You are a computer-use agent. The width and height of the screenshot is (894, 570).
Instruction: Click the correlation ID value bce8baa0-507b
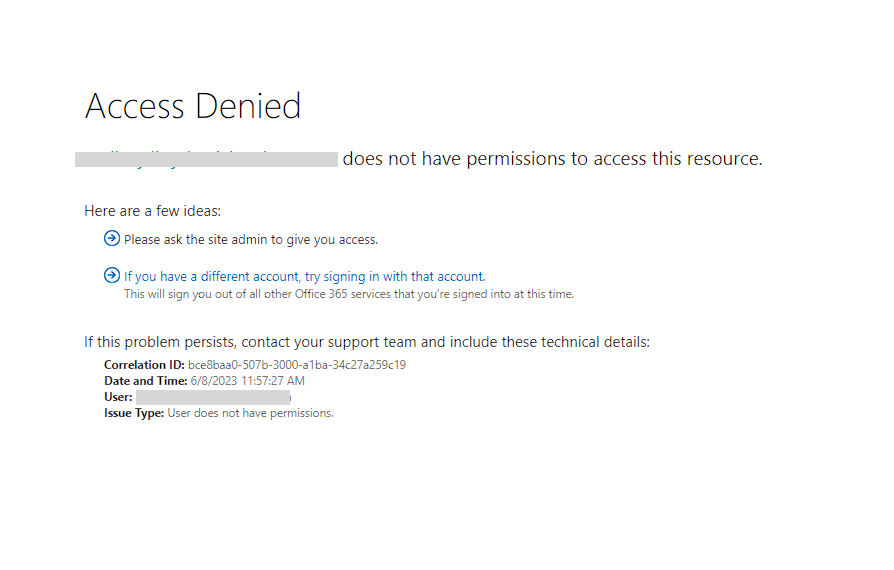point(297,365)
